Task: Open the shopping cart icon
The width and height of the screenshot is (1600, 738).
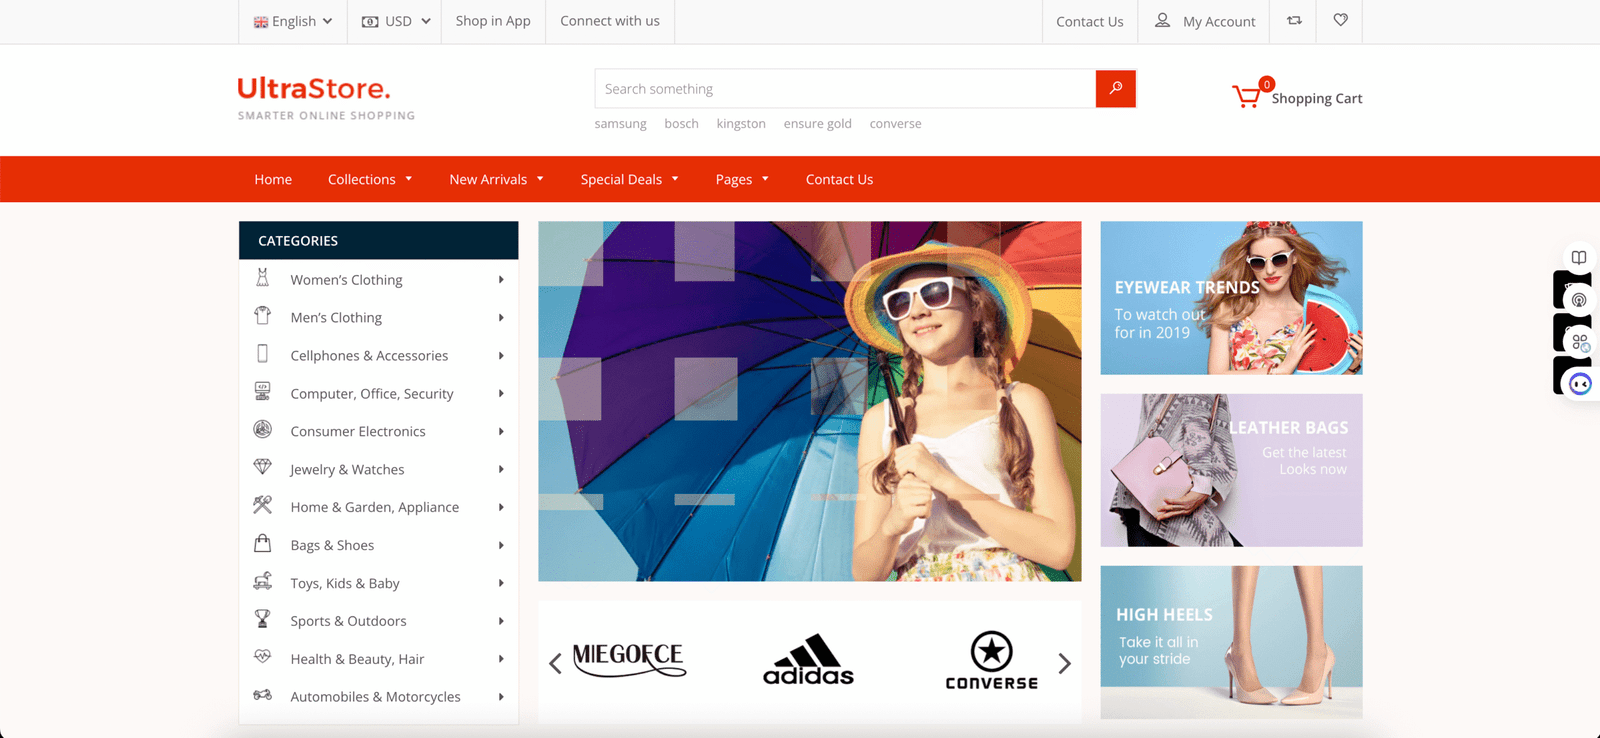Action: [1246, 96]
